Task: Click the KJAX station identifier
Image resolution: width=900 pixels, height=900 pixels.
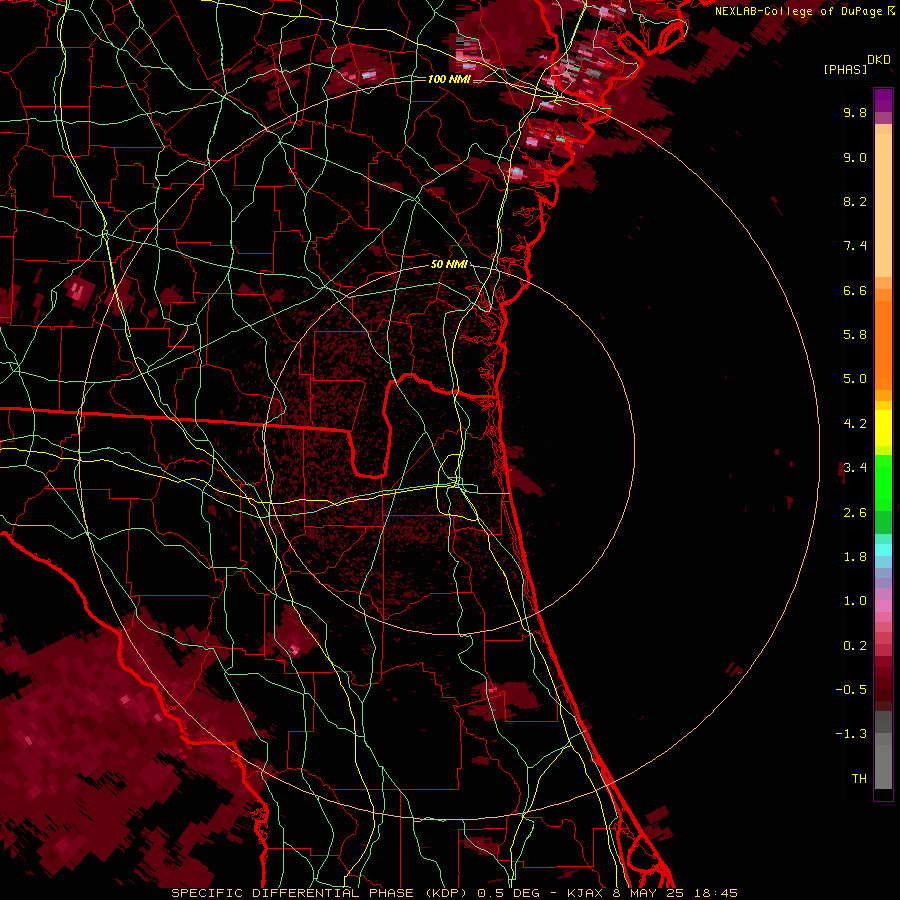Action: (x=585, y=893)
